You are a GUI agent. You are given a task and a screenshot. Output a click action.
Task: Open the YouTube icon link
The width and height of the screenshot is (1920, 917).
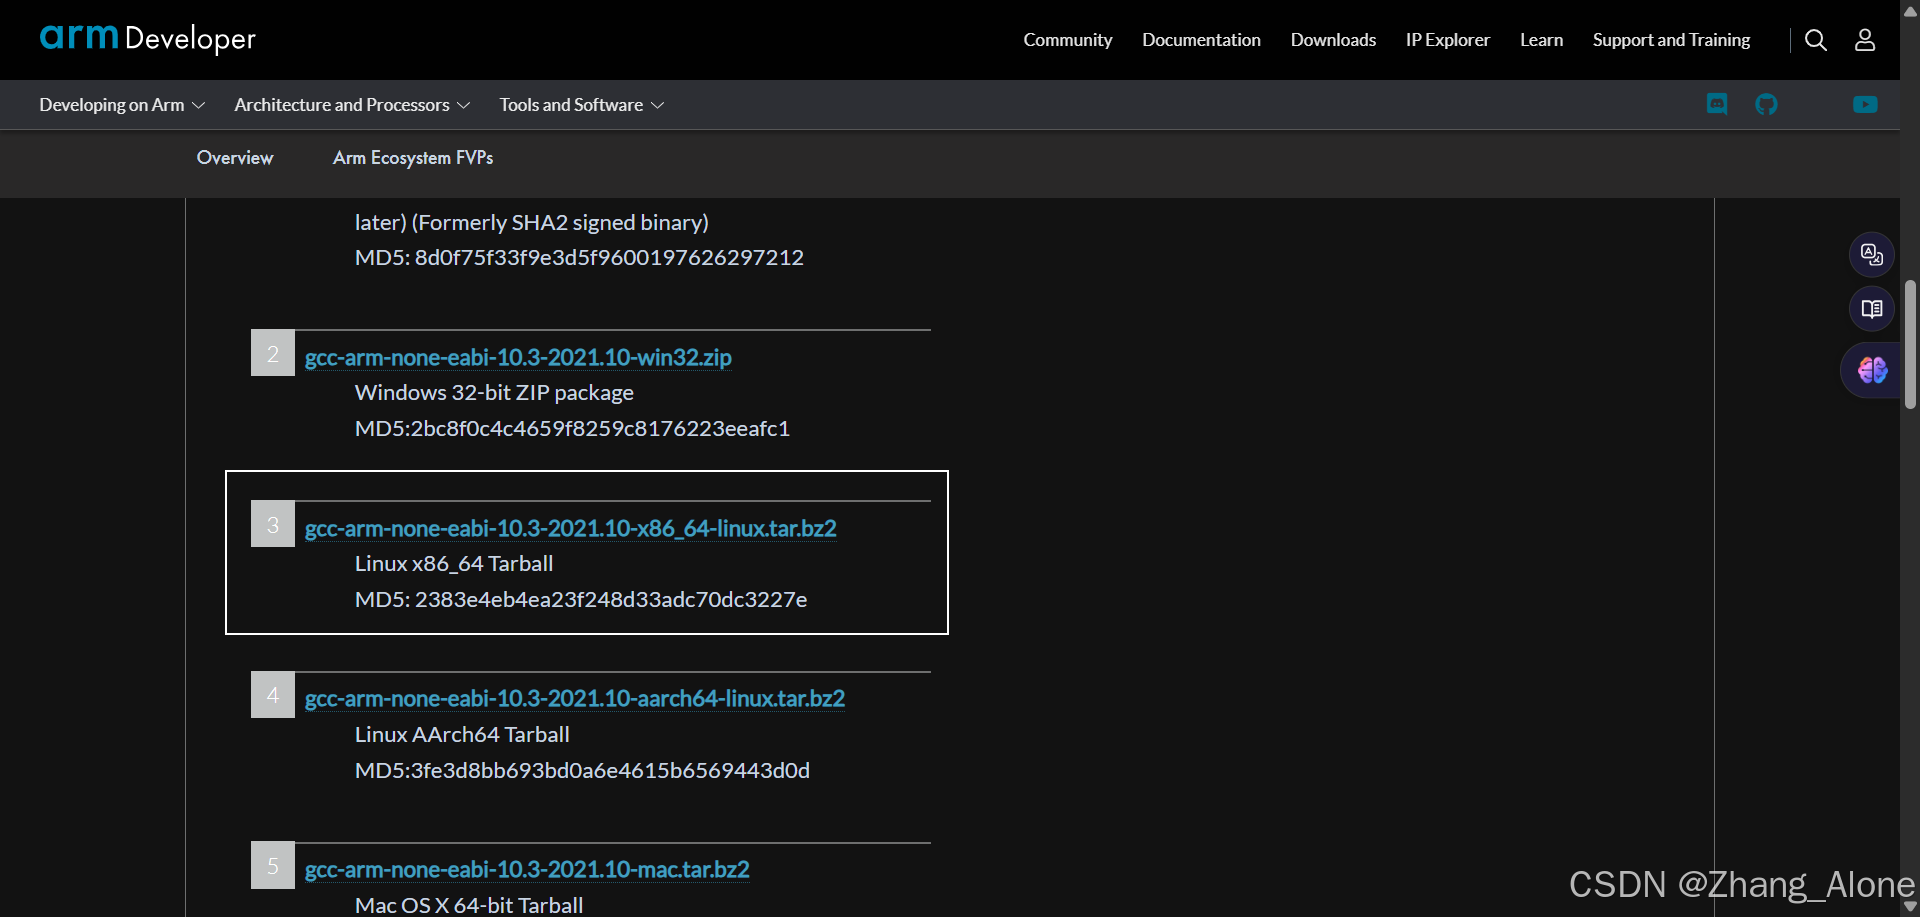point(1865,104)
